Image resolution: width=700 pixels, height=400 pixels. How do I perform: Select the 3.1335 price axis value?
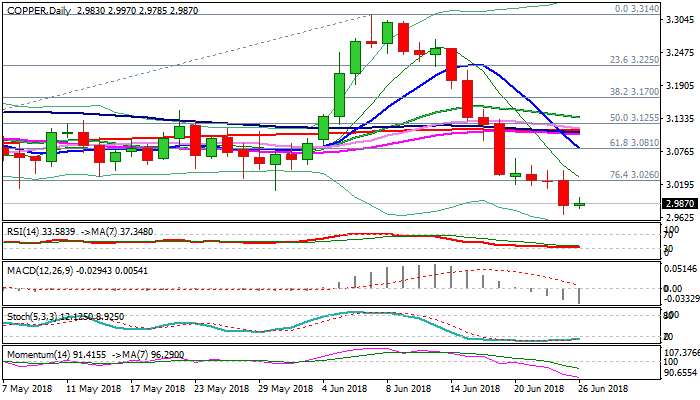coord(679,120)
